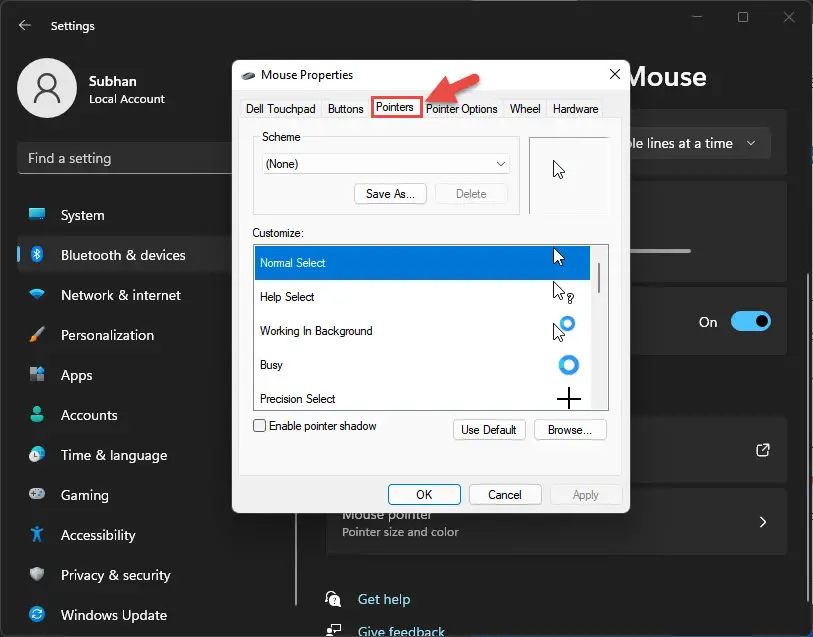813x637 pixels.
Task: Select Normal Select row text
Action: pos(292,263)
